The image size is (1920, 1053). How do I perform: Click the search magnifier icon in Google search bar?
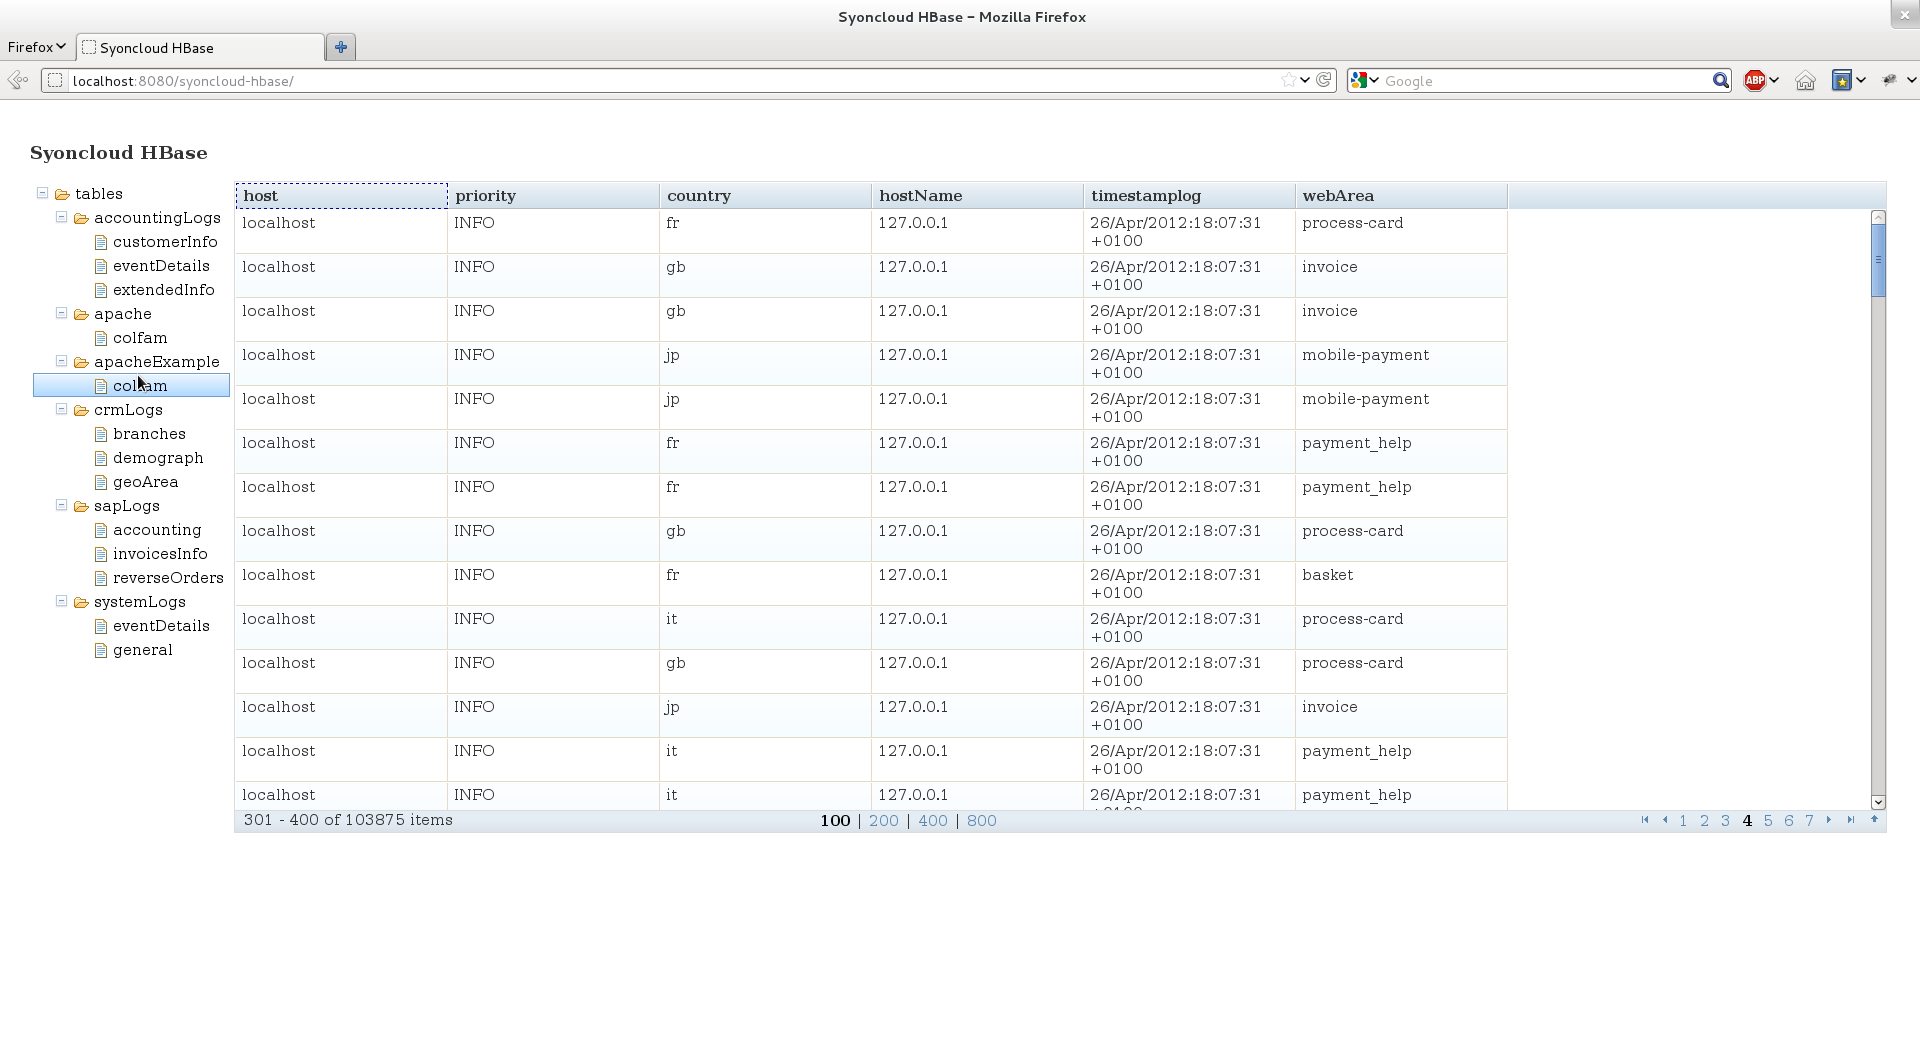(x=1720, y=80)
